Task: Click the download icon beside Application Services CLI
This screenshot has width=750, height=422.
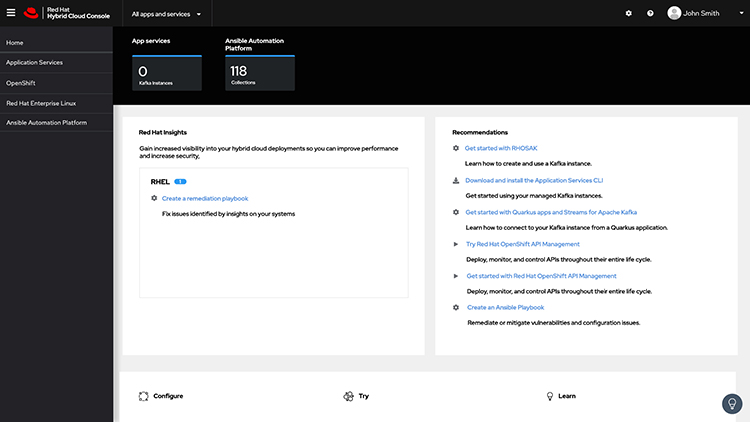Action: (456, 180)
